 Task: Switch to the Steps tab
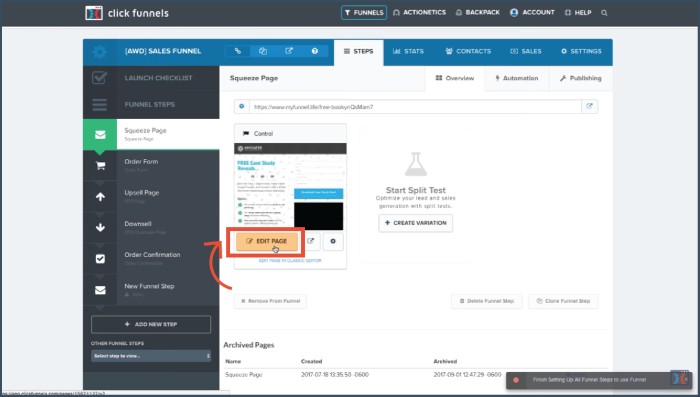click(358, 52)
